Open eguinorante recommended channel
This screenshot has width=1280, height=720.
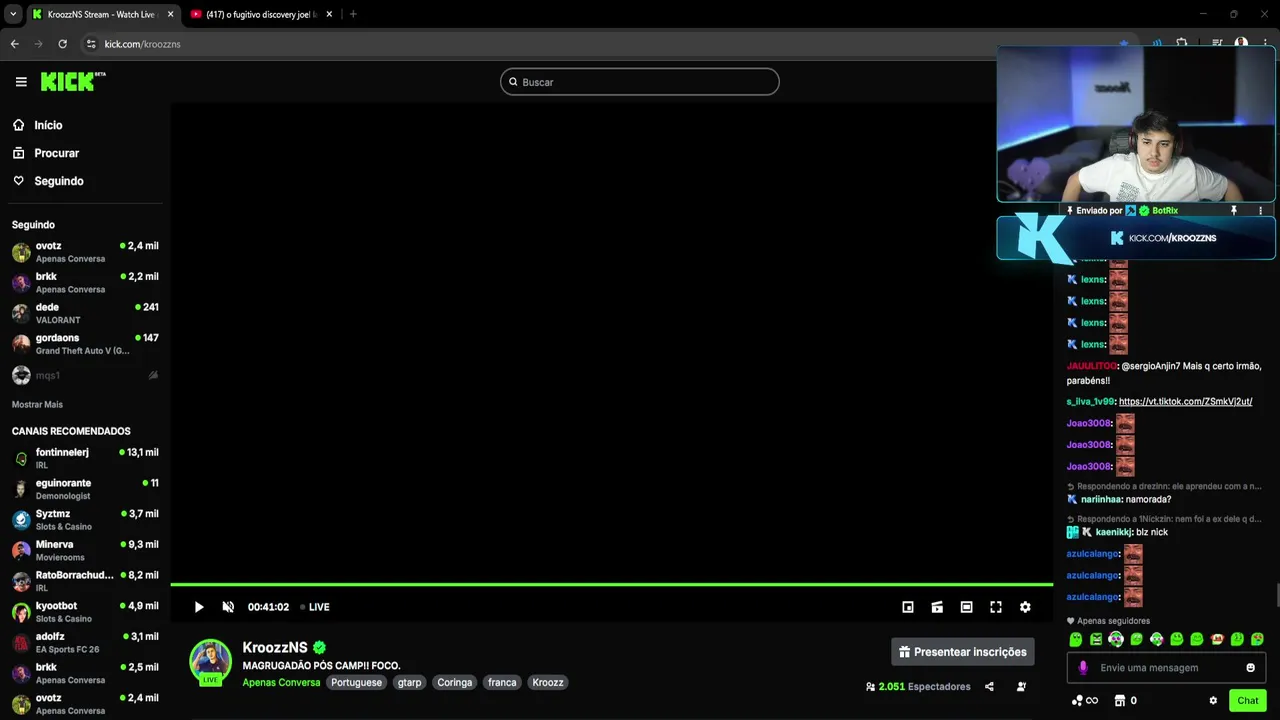pyautogui.click(x=85, y=489)
